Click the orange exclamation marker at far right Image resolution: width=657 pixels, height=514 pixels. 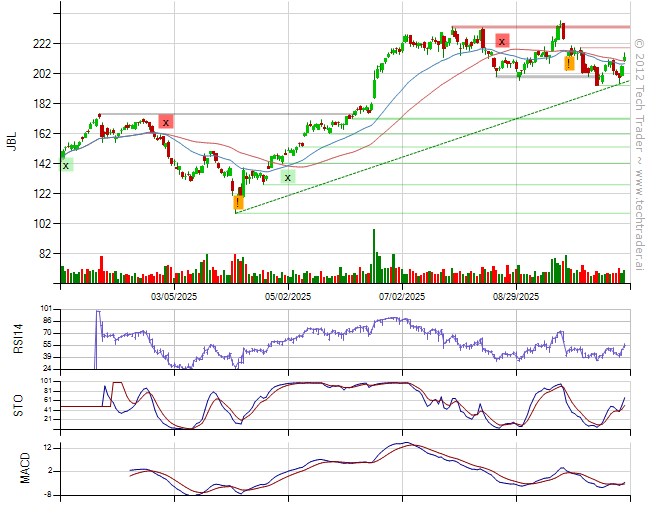pyautogui.click(x=569, y=63)
